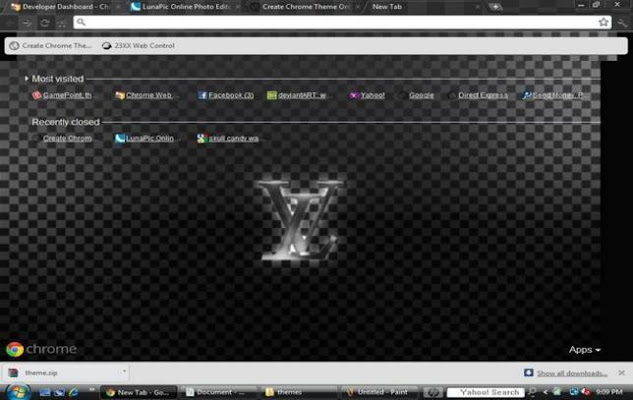Click the skull candy favicon under Recently closed
The height and width of the screenshot is (400, 633).
point(202,138)
